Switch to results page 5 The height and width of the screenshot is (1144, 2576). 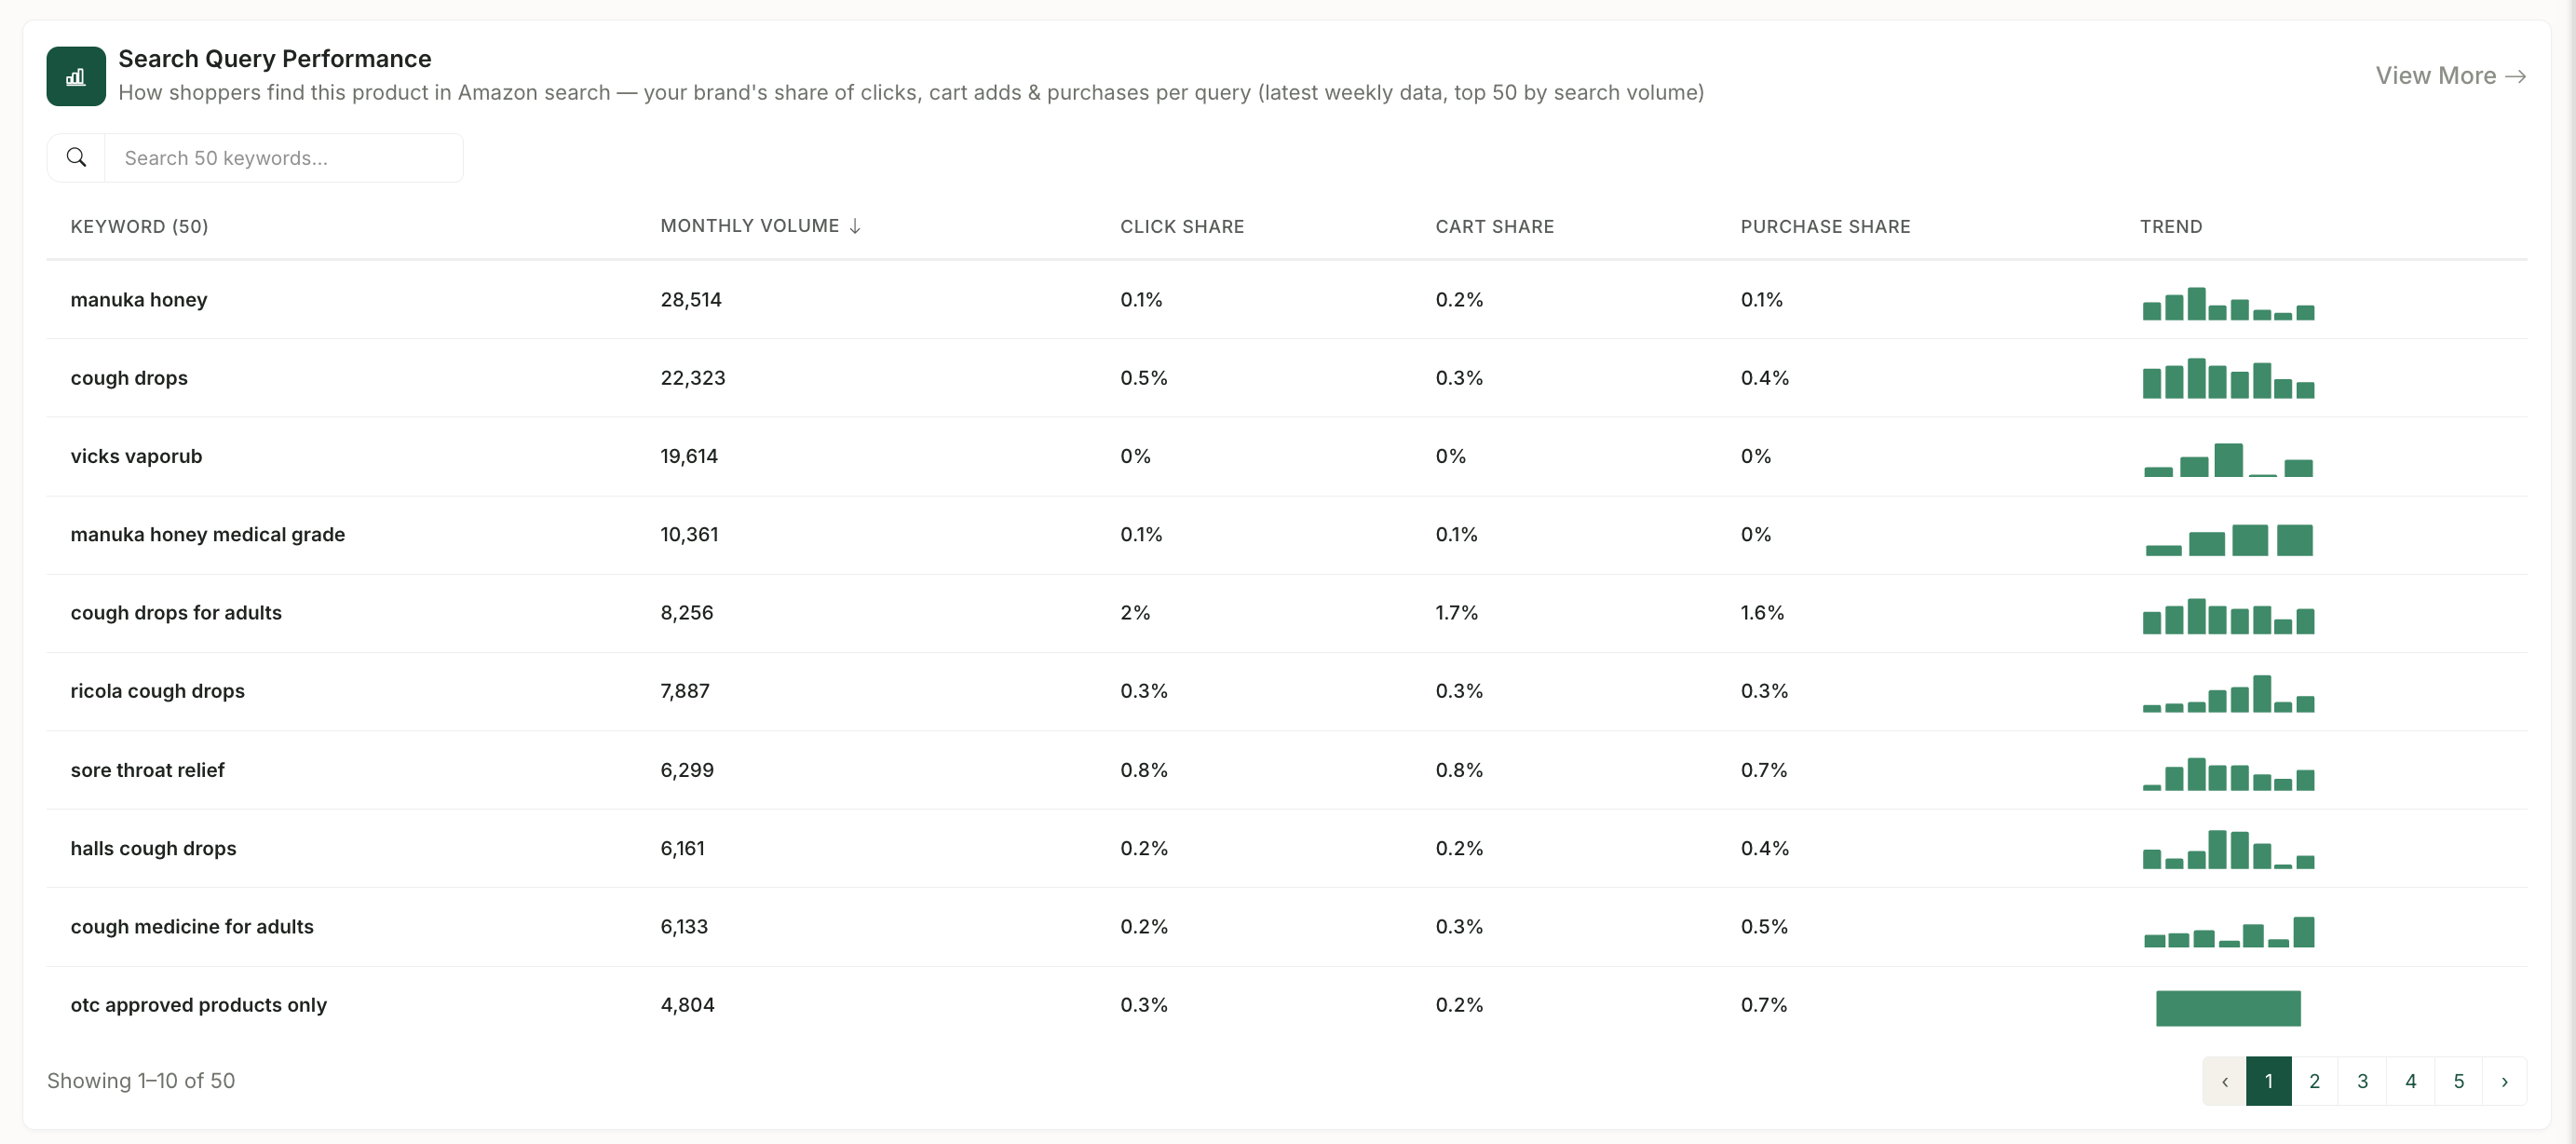point(2458,1081)
